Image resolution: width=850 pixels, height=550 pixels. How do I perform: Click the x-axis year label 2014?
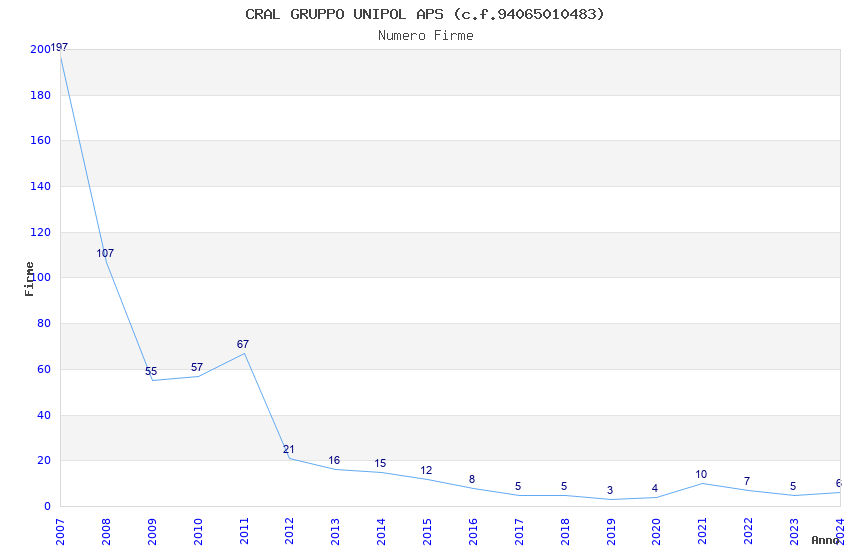pyautogui.click(x=382, y=532)
